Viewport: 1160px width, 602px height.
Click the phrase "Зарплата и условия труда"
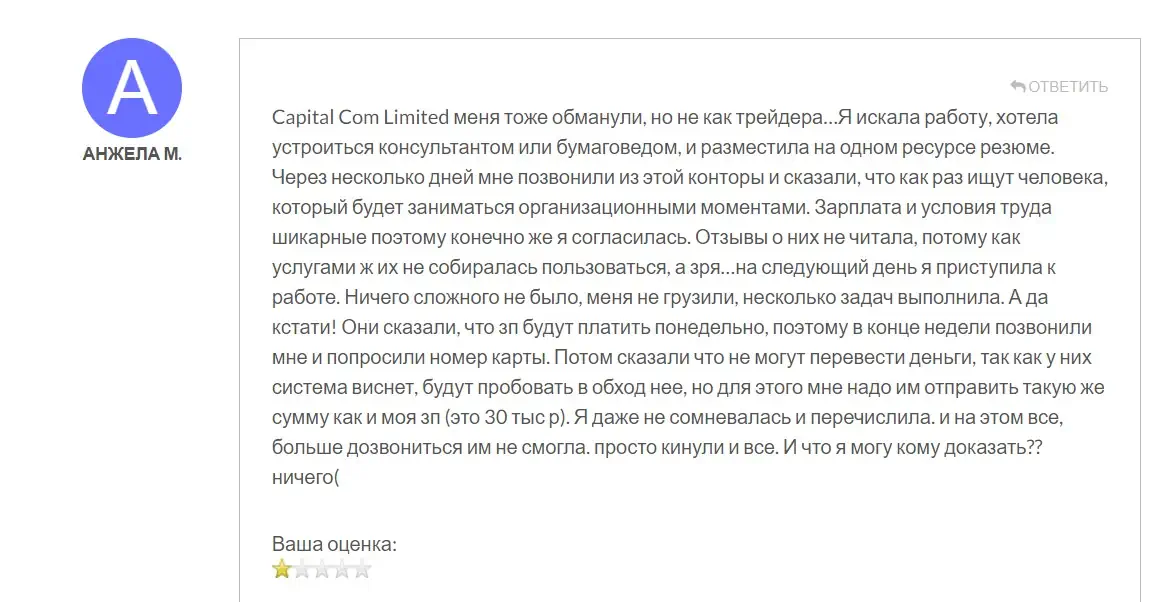pos(932,207)
